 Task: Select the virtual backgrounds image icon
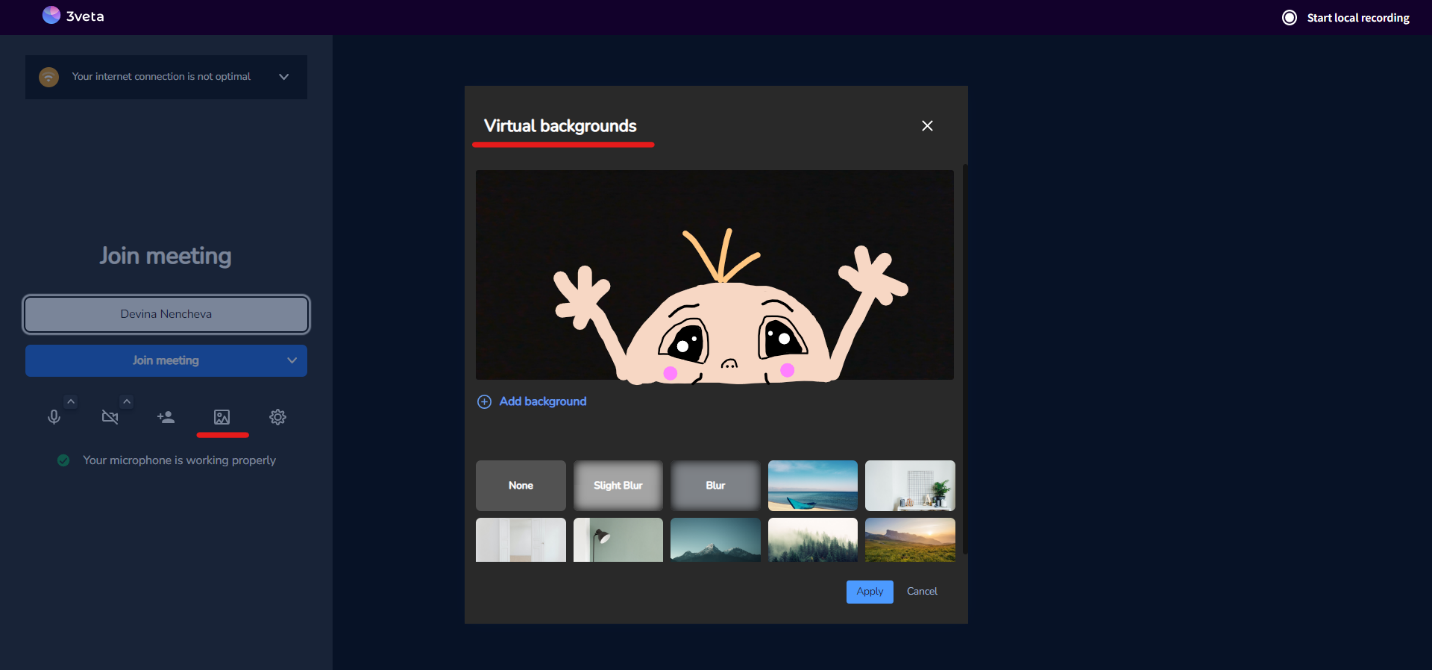click(221, 417)
